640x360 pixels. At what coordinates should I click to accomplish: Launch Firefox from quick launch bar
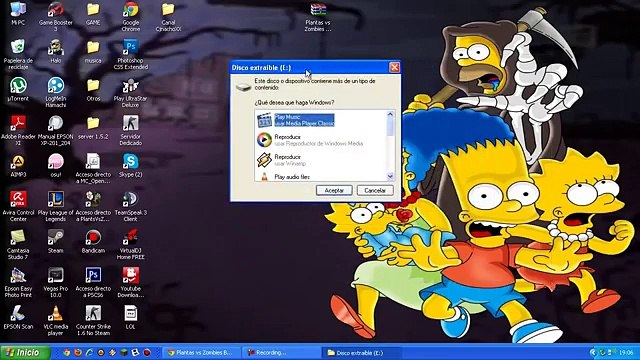pyautogui.click(x=78, y=353)
